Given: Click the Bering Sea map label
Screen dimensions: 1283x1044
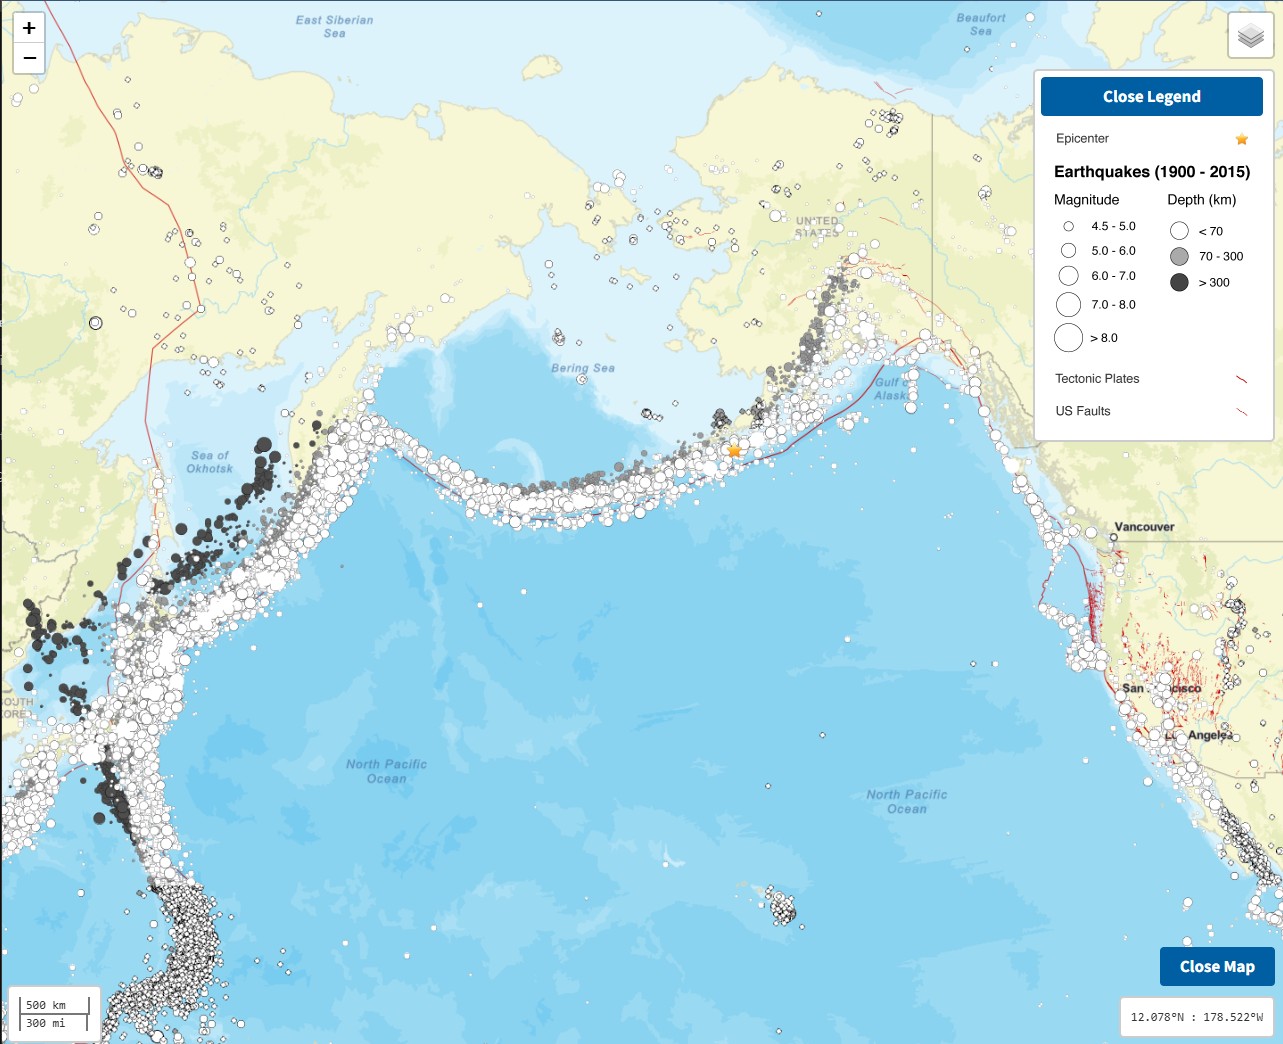Looking at the screenshot, I should tap(582, 368).
